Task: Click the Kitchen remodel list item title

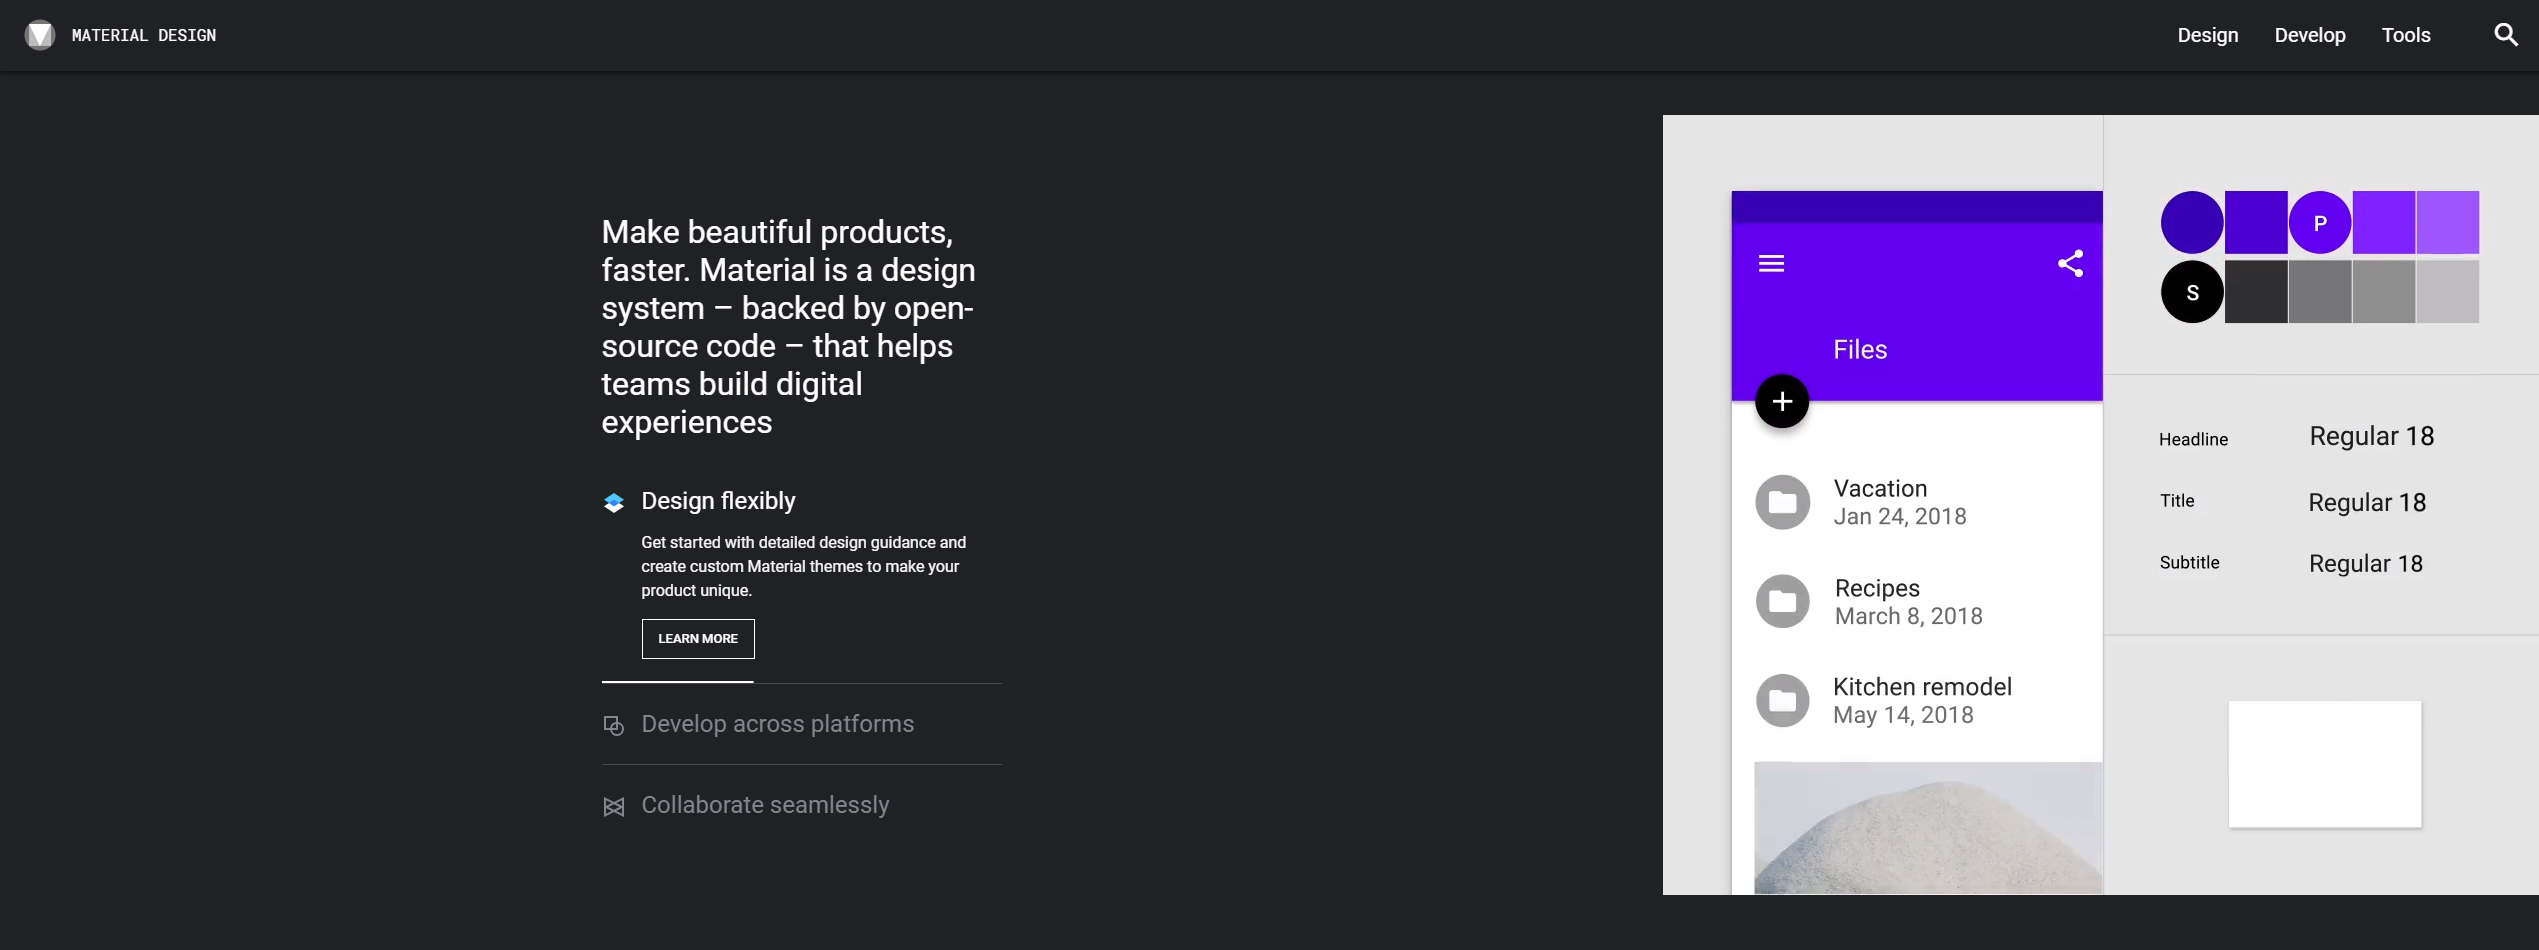Action: coord(1922,687)
